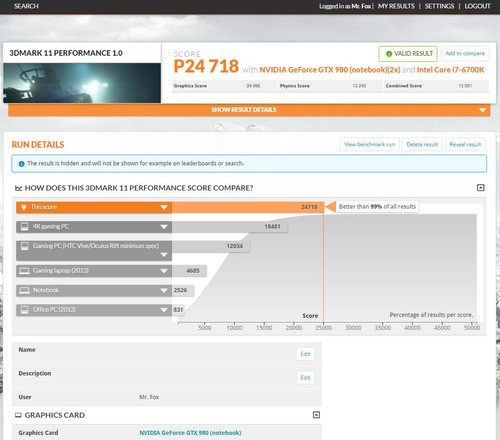Select Logout in top navigation
This screenshot has width=500, height=440.
tap(477, 6)
